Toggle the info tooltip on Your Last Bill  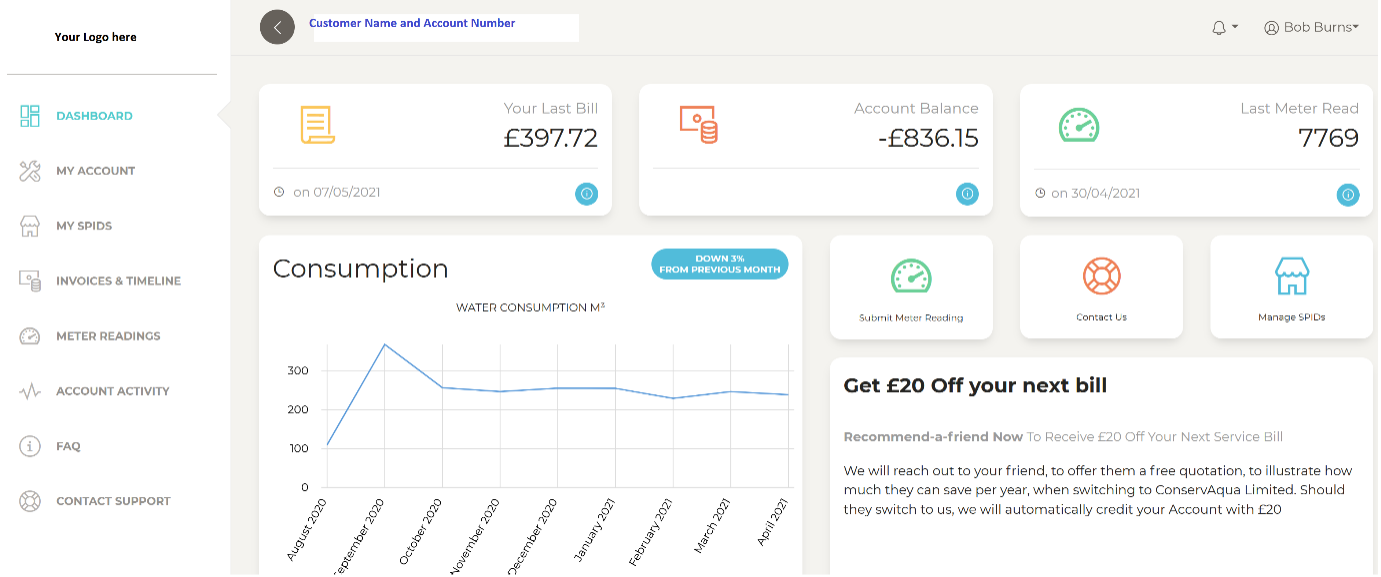pyautogui.click(x=587, y=194)
